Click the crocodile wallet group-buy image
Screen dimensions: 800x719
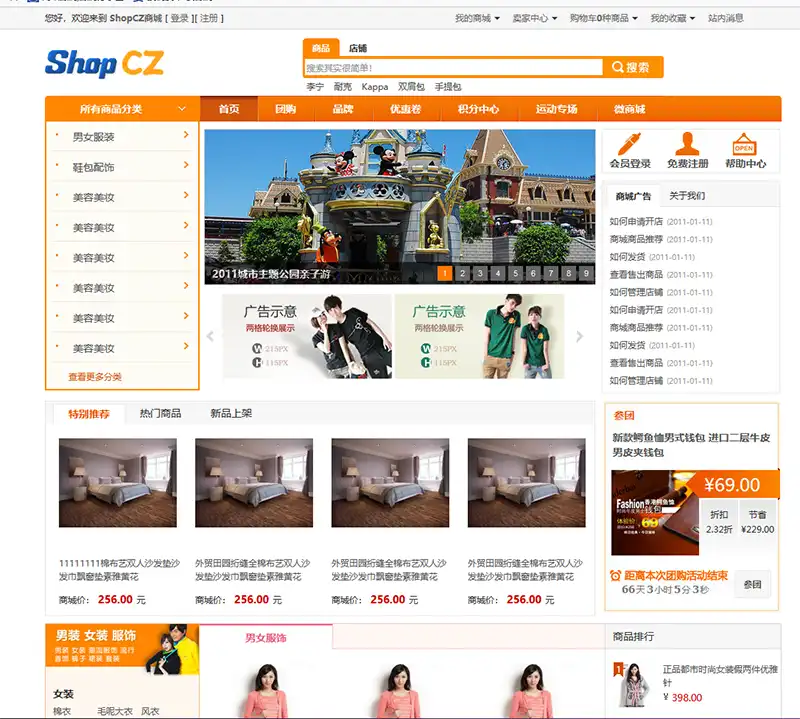point(655,512)
